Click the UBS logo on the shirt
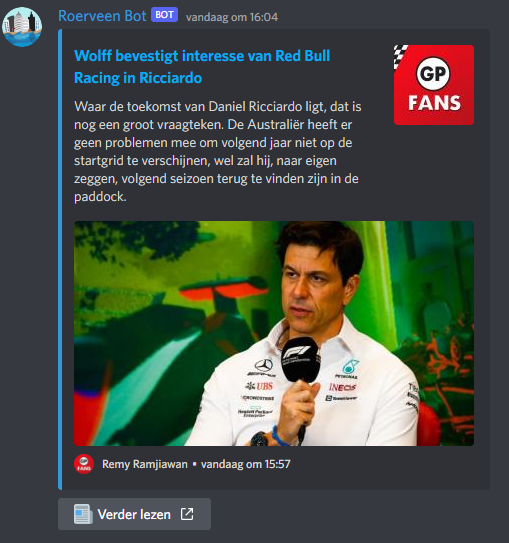The height and width of the screenshot is (543, 509). [259, 386]
